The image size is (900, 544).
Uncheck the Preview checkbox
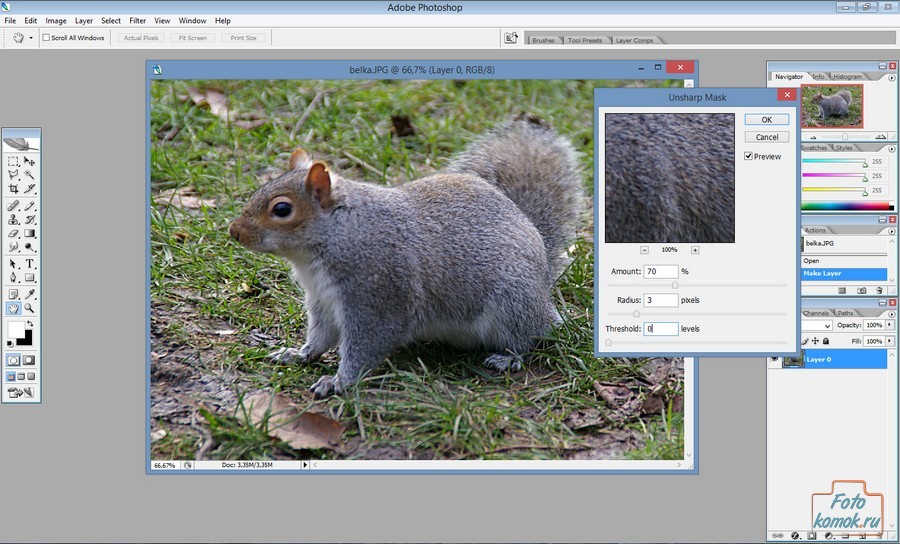(749, 156)
